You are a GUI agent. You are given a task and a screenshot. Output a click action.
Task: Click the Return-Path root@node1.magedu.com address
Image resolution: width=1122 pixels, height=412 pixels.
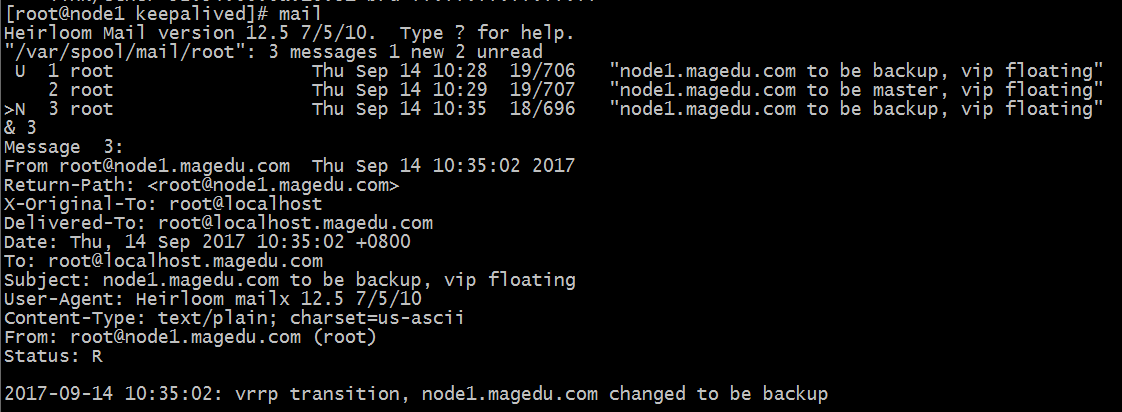coord(273,185)
